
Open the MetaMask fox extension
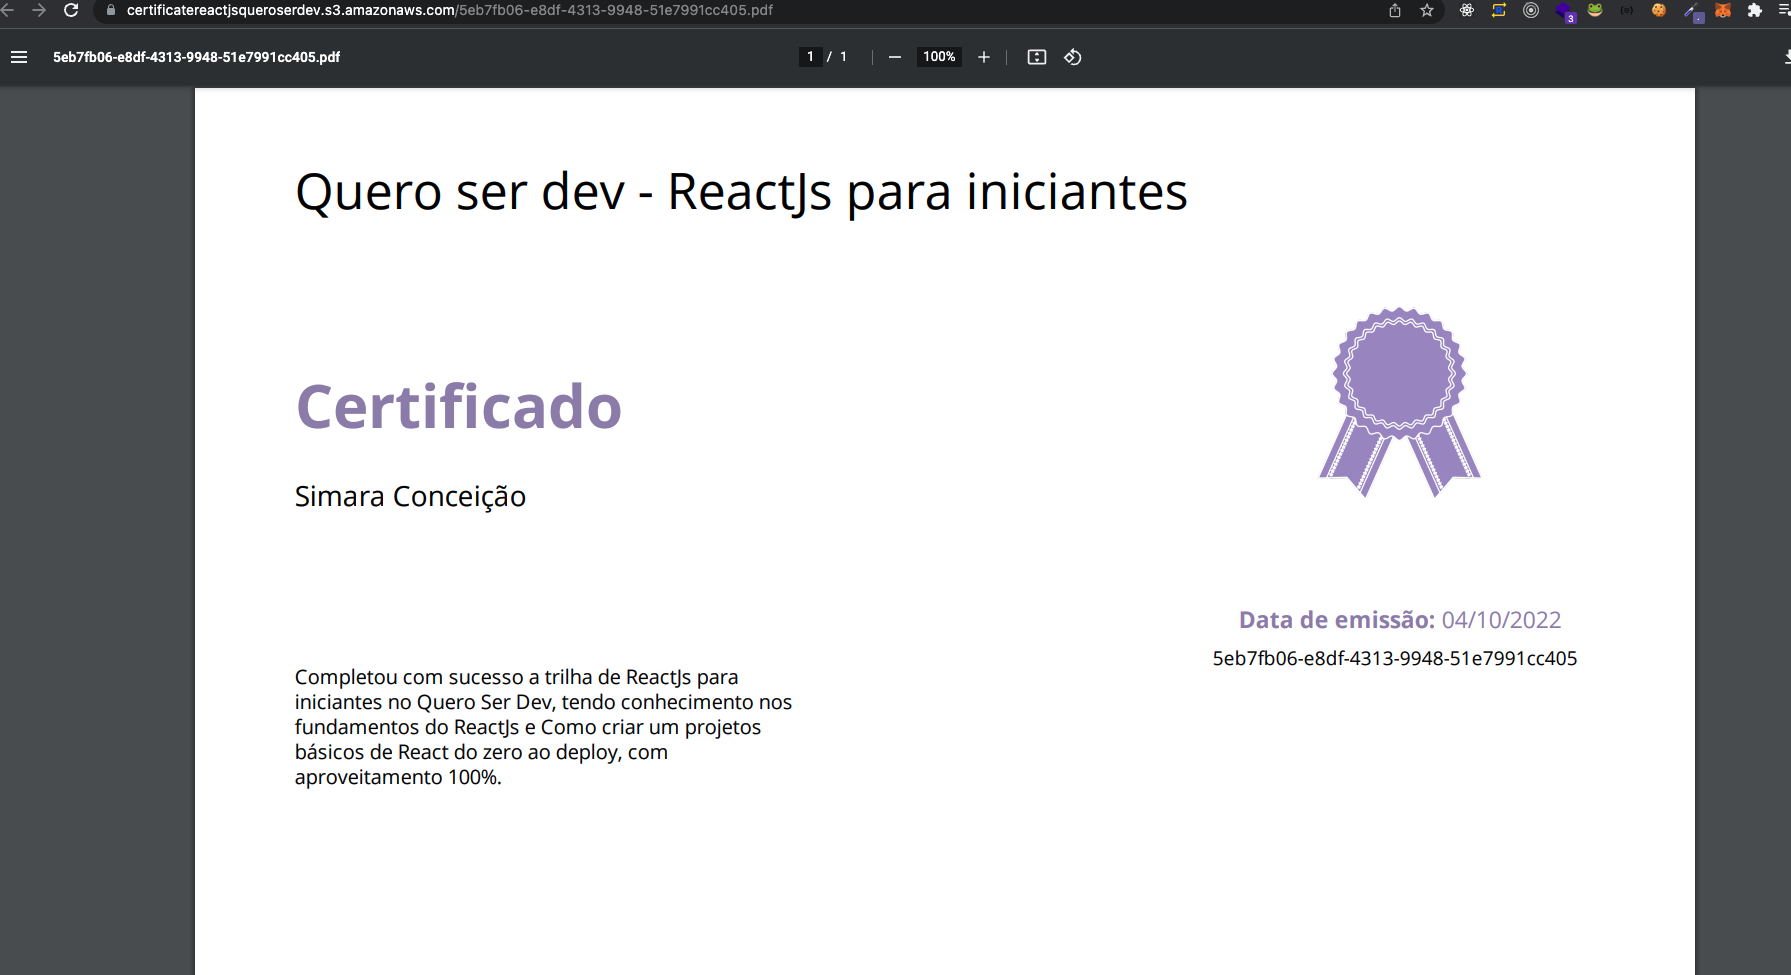1723,10
